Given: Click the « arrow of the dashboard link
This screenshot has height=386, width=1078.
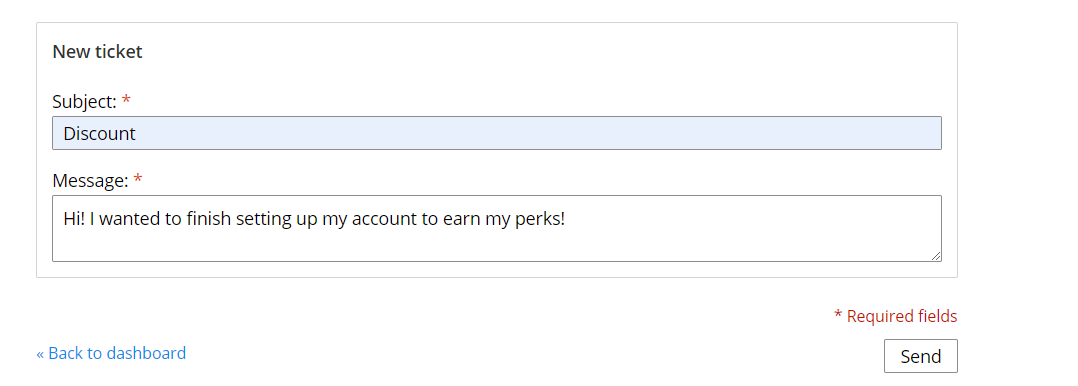Looking at the screenshot, I should point(40,354).
